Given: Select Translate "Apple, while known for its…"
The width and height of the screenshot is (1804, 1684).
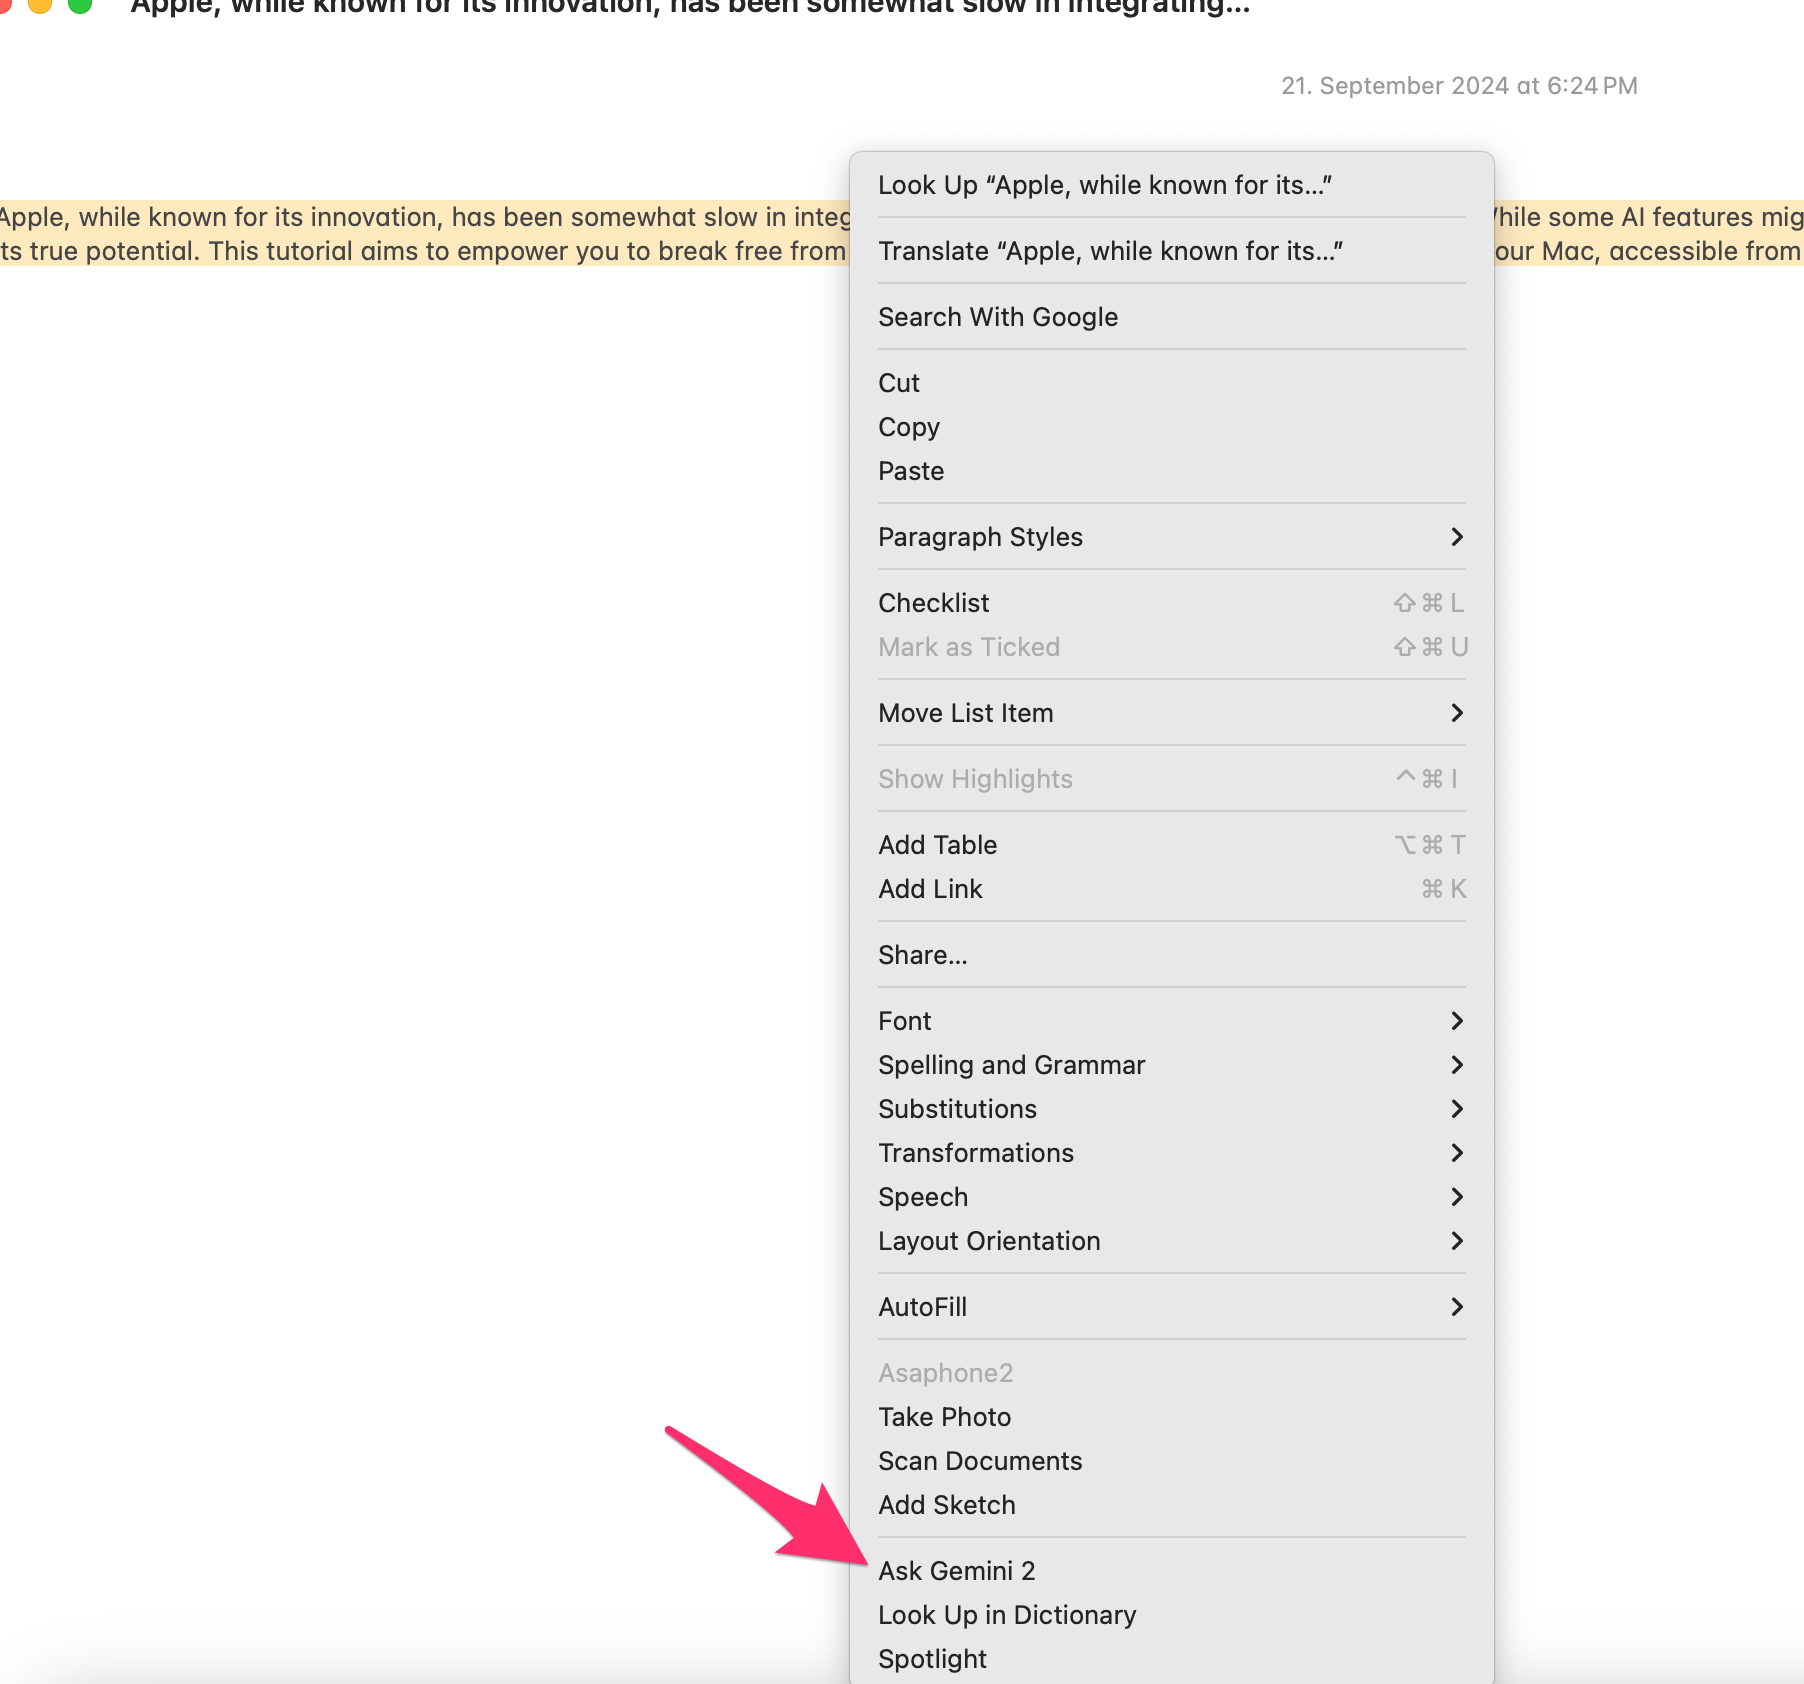Looking at the screenshot, I should coord(1171,251).
